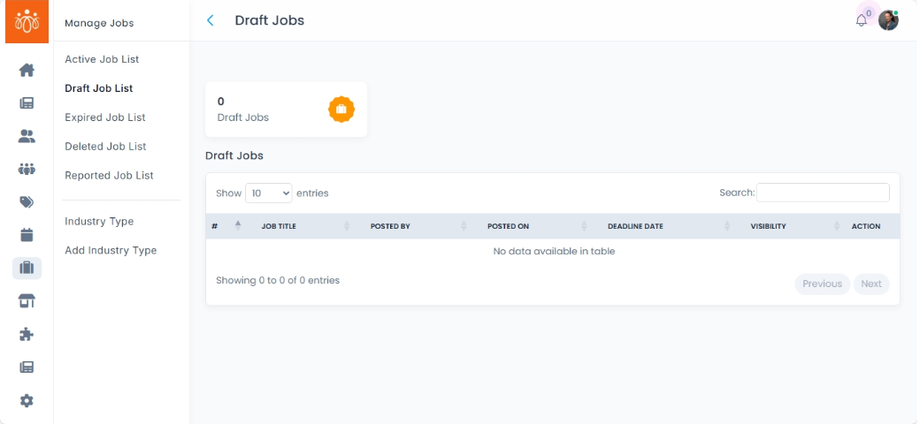920x424 pixels.
Task: Click the Next pagination button
Action: (871, 284)
